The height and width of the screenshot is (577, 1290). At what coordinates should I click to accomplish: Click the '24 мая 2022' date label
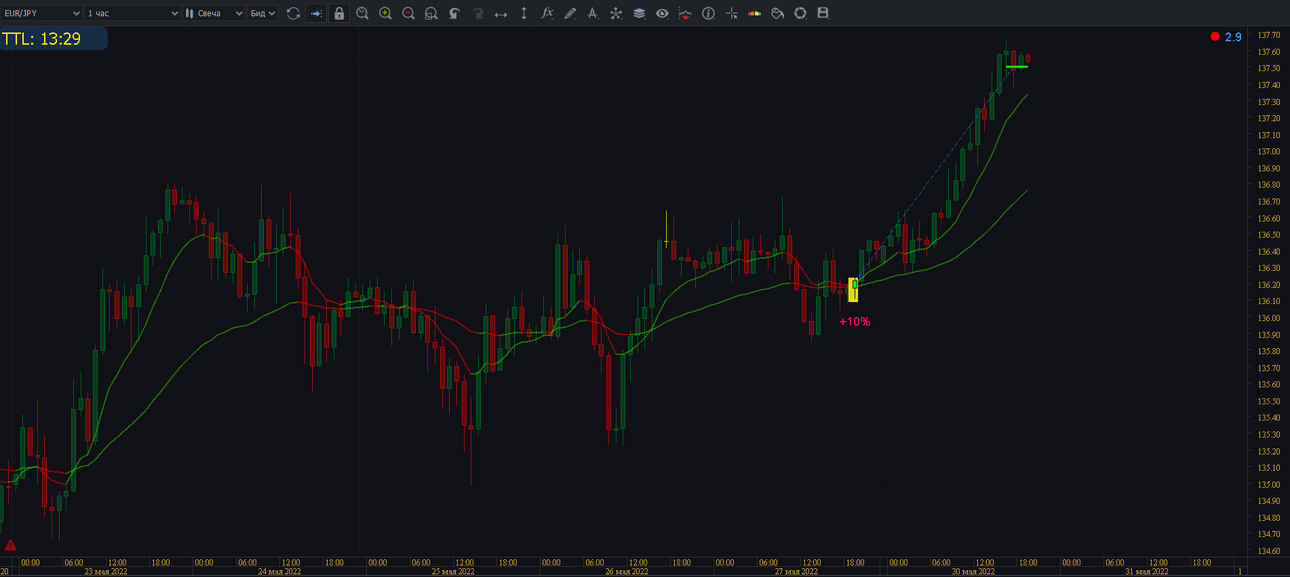coord(278,572)
